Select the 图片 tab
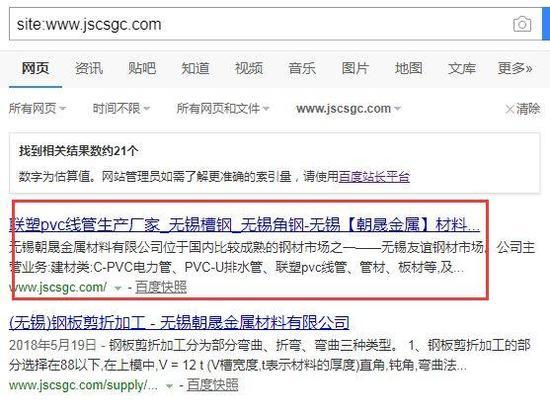The width and height of the screenshot is (550, 400). click(x=355, y=68)
